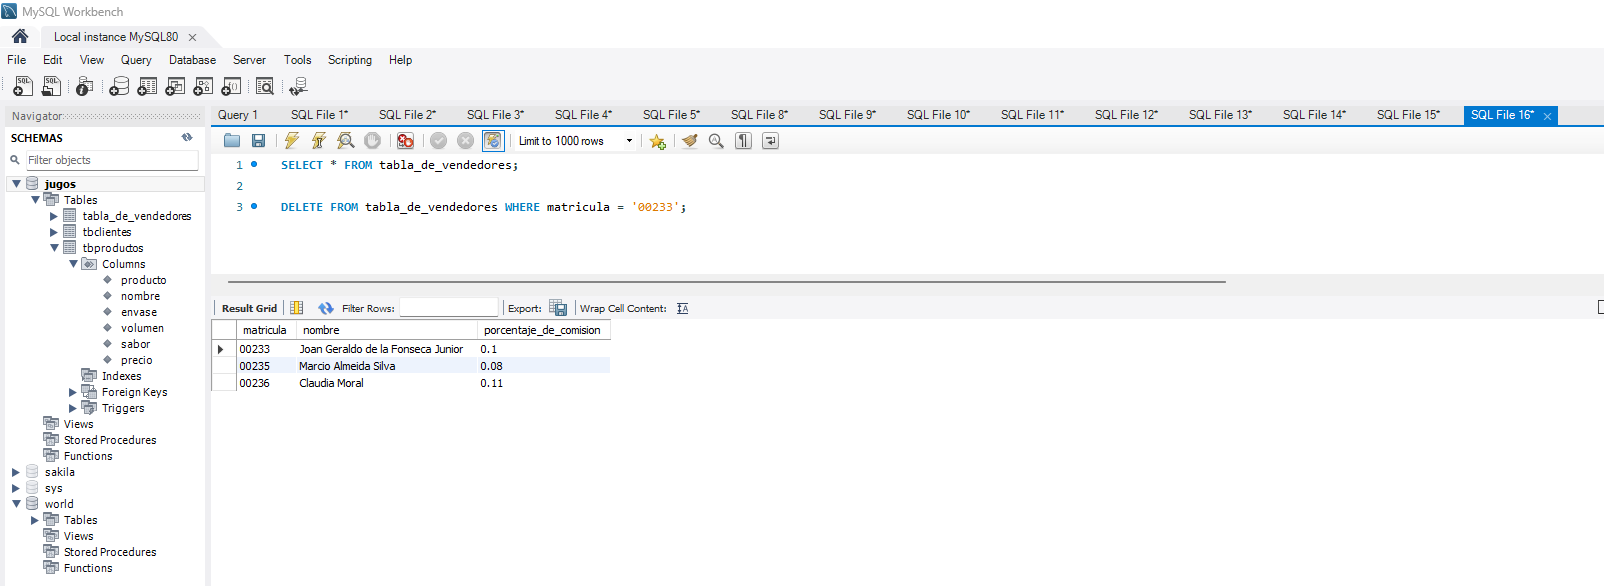
Task: Refresh result grid data
Action: click(326, 308)
